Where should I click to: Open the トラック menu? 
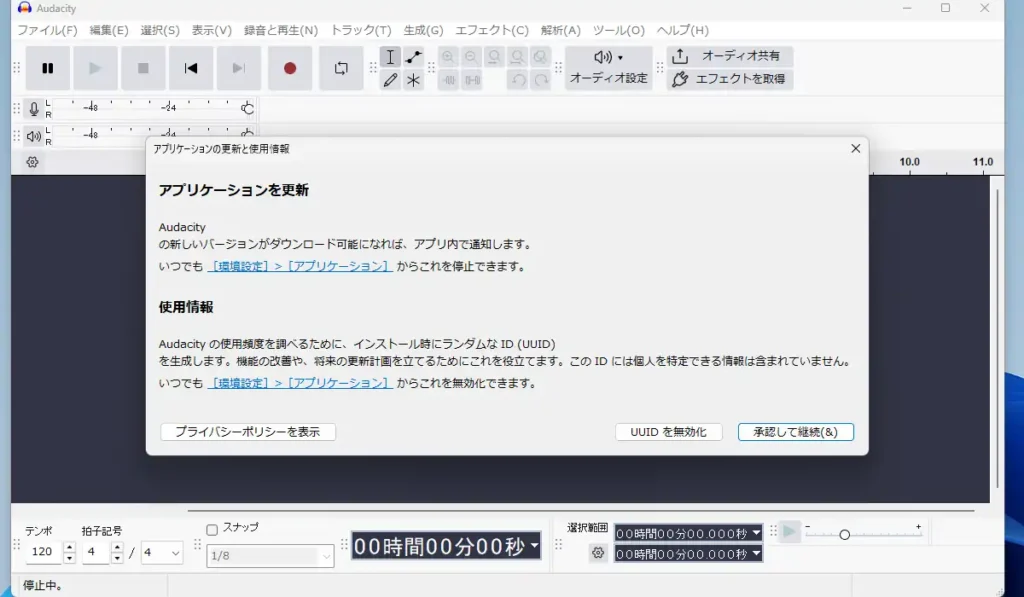[360, 30]
